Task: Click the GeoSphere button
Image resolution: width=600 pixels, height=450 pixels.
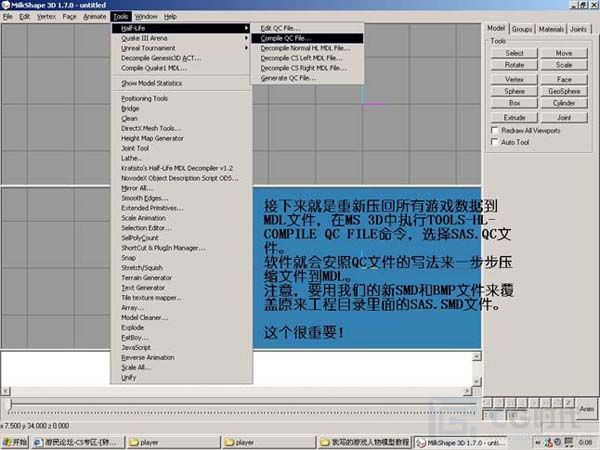Action: tap(564, 91)
